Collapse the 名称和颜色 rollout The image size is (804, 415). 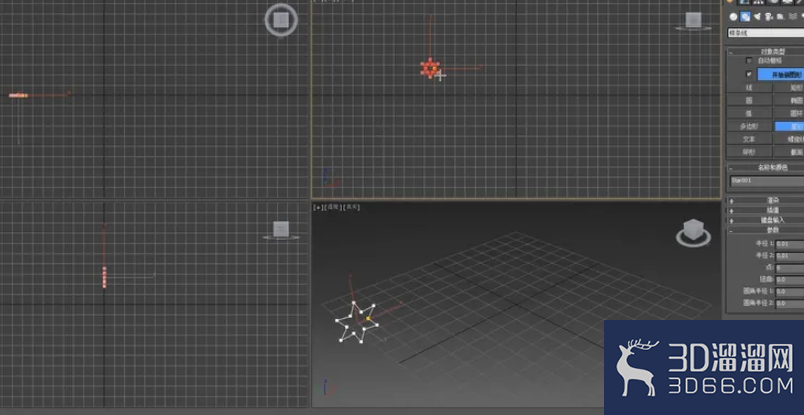point(766,167)
